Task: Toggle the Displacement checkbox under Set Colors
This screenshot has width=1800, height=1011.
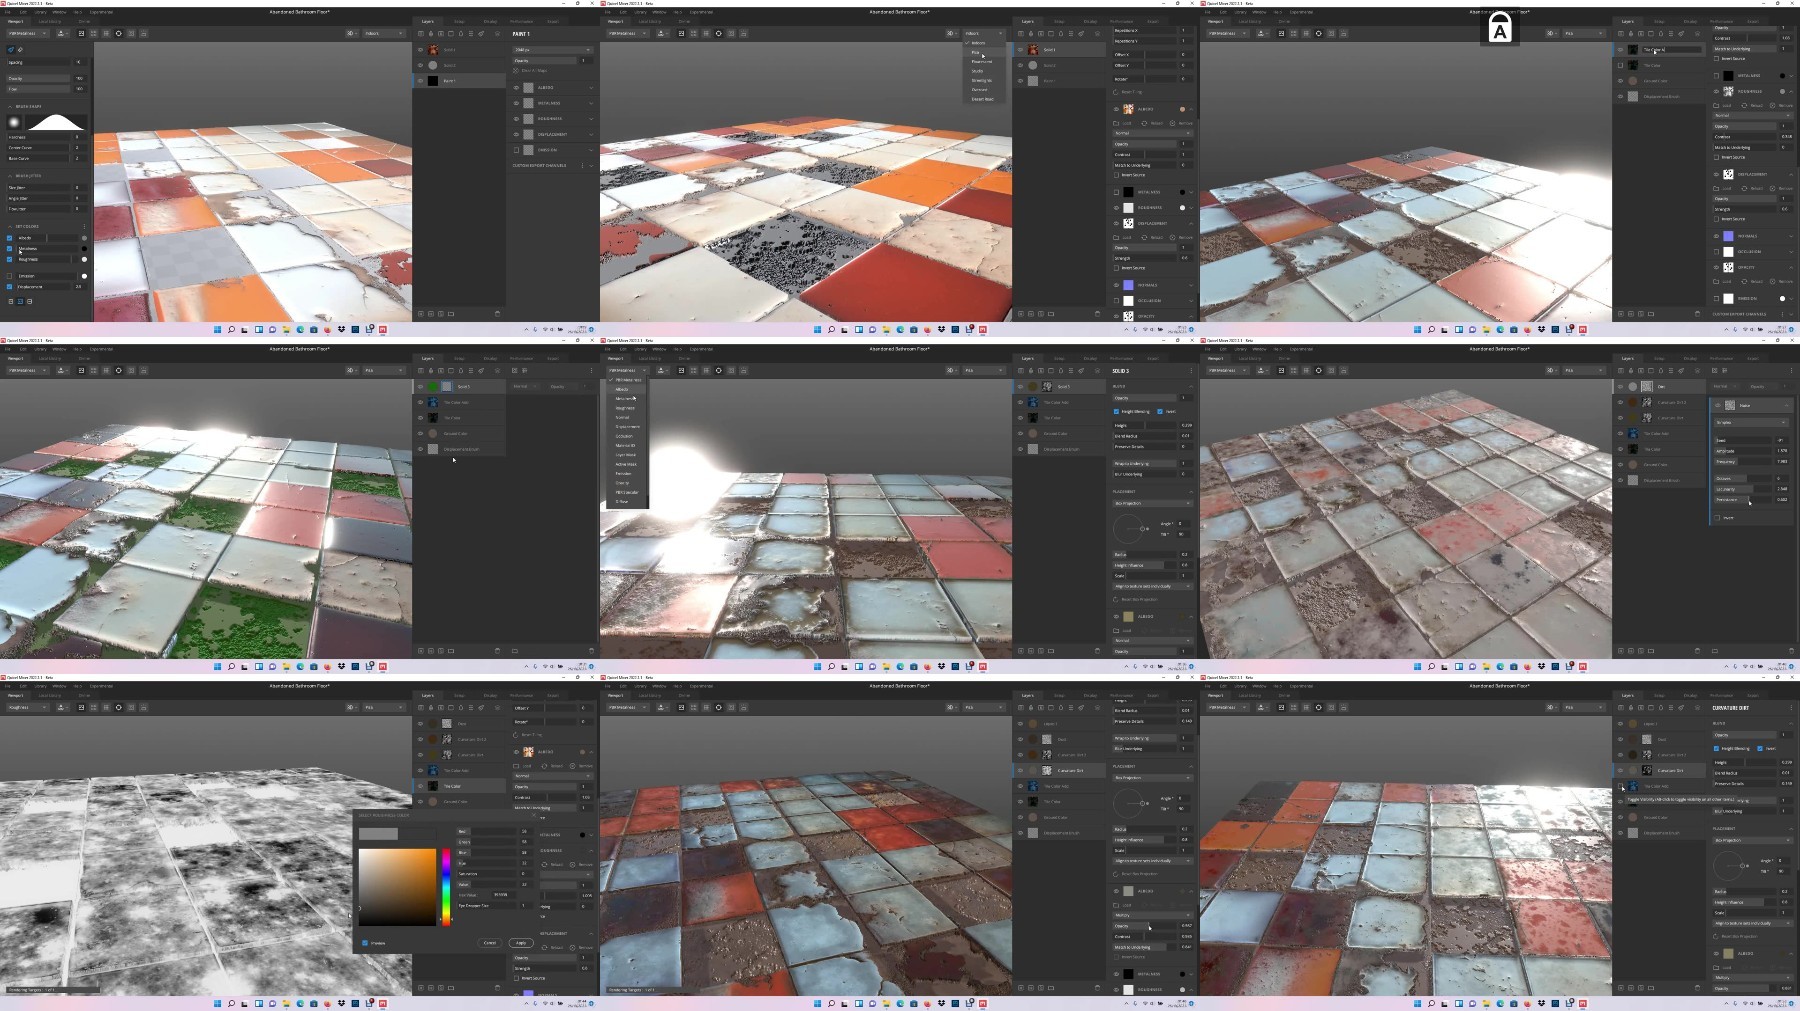Action: pos(9,286)
